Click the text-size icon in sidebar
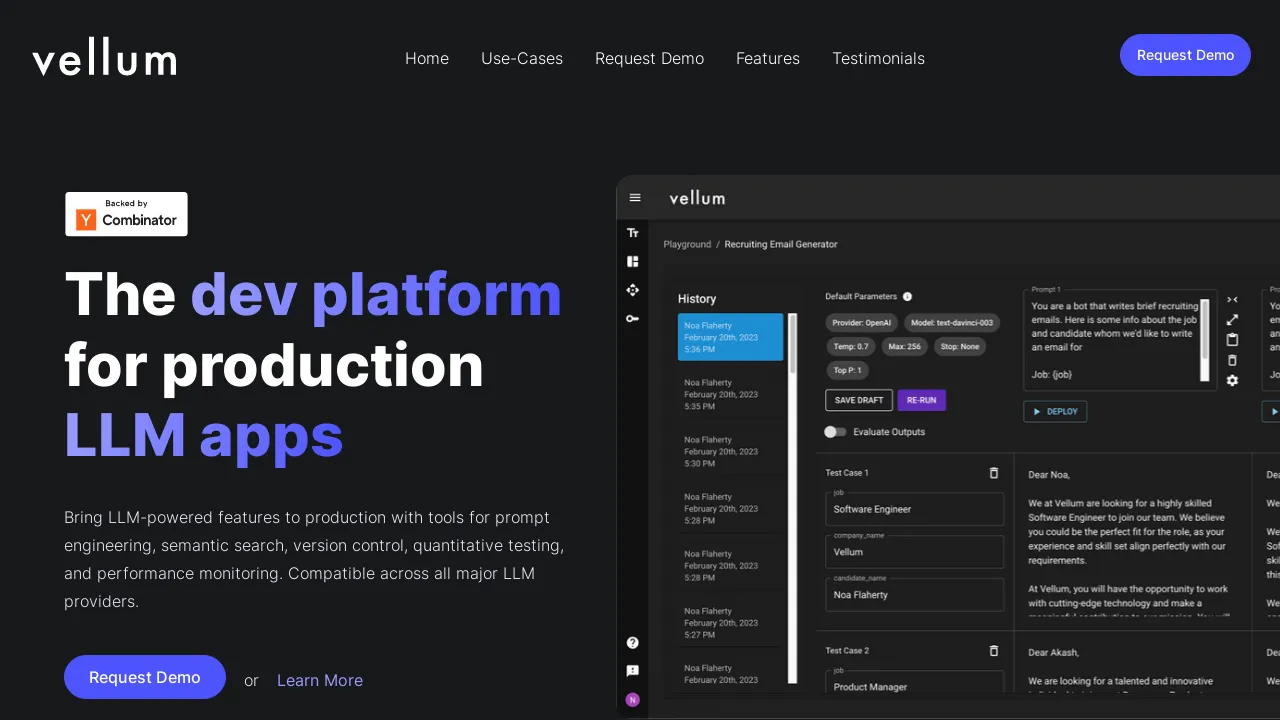Viewport: 1280px width, 720px height. [633, 233]
